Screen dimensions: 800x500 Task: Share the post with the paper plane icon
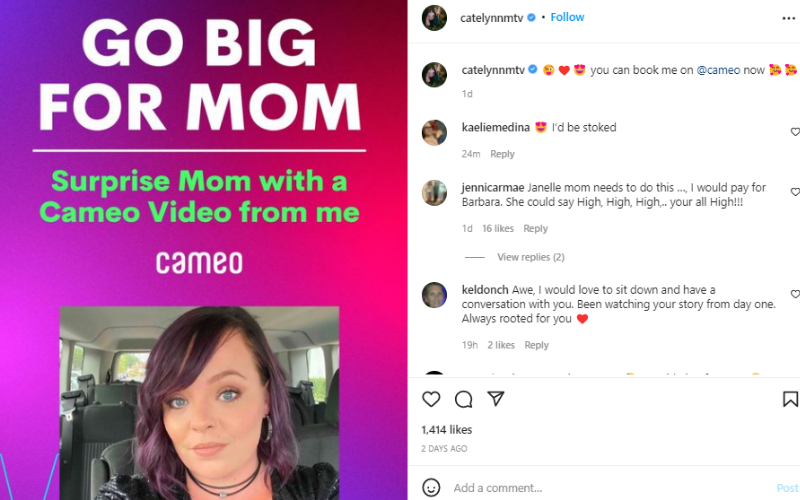pos(496,398)
